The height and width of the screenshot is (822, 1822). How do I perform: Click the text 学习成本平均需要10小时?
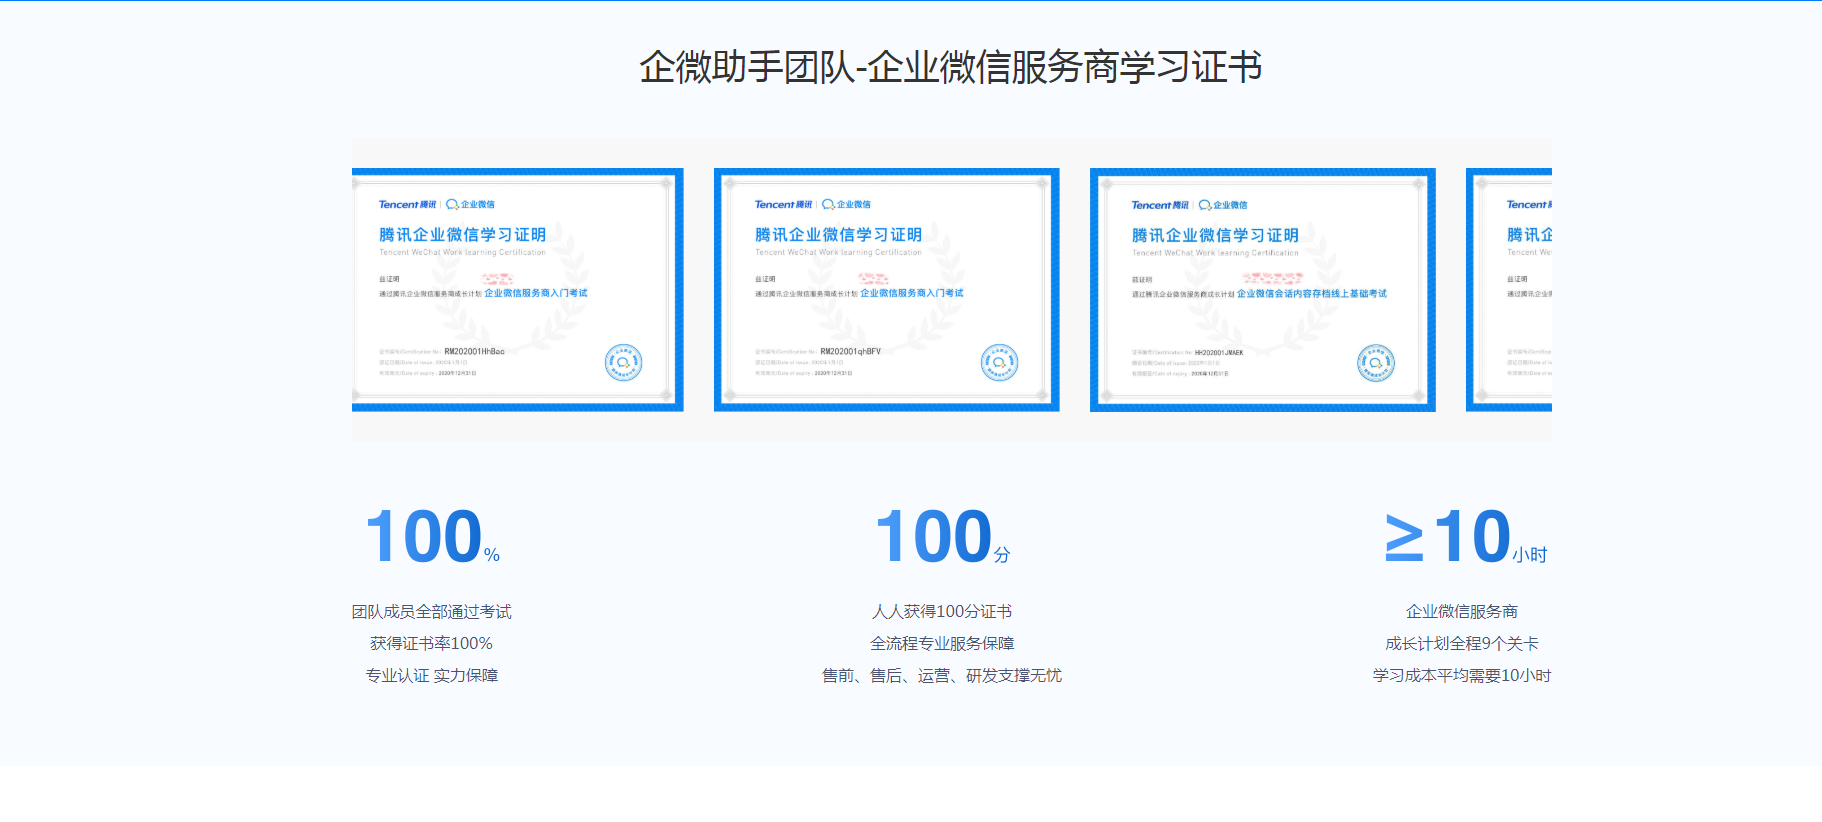pos(1462,676)
